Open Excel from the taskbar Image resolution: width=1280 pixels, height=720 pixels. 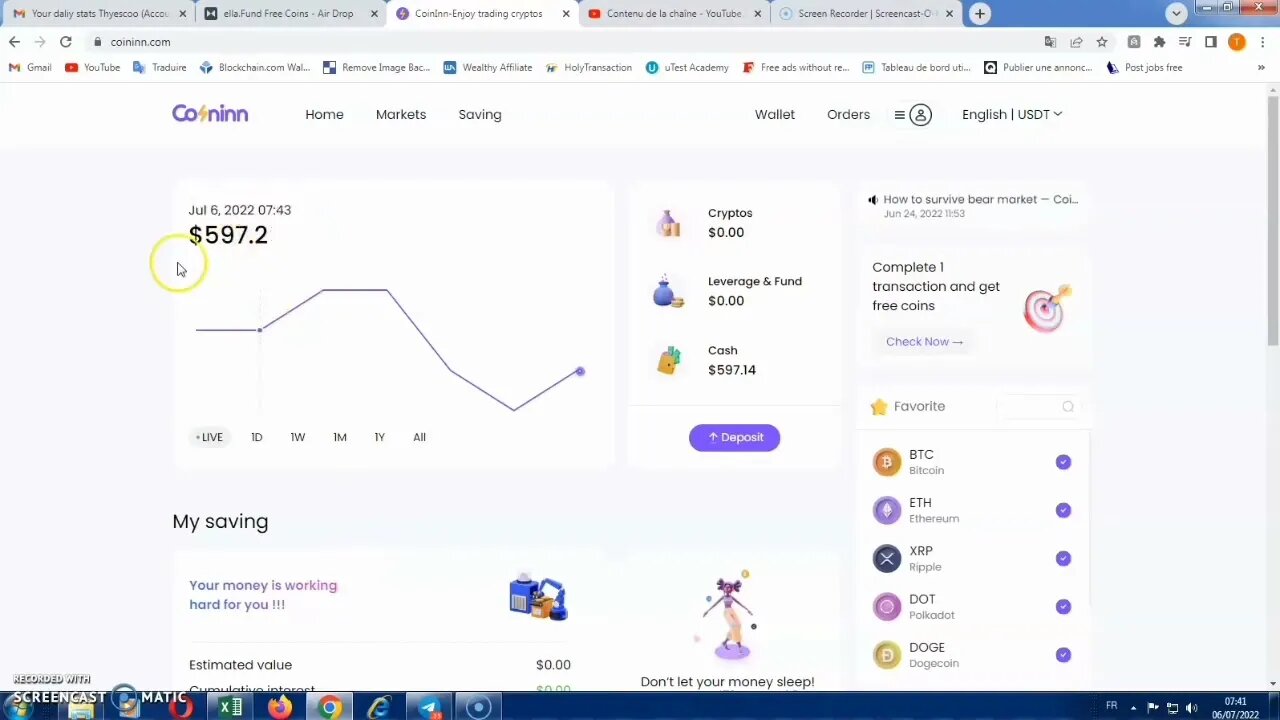point(230,707)
